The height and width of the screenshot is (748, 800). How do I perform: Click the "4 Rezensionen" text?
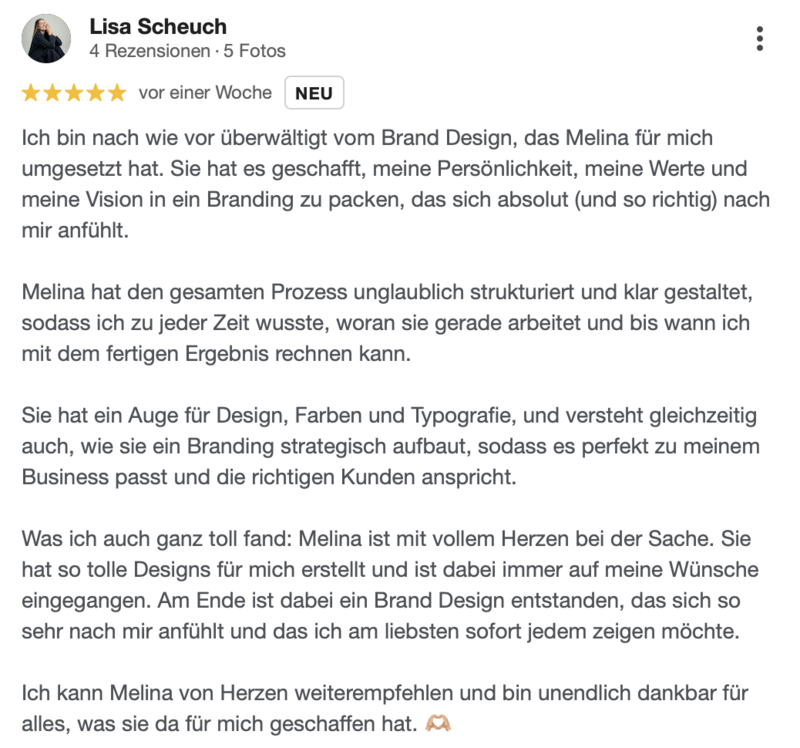pyautogui.click(x=149, y=51)
